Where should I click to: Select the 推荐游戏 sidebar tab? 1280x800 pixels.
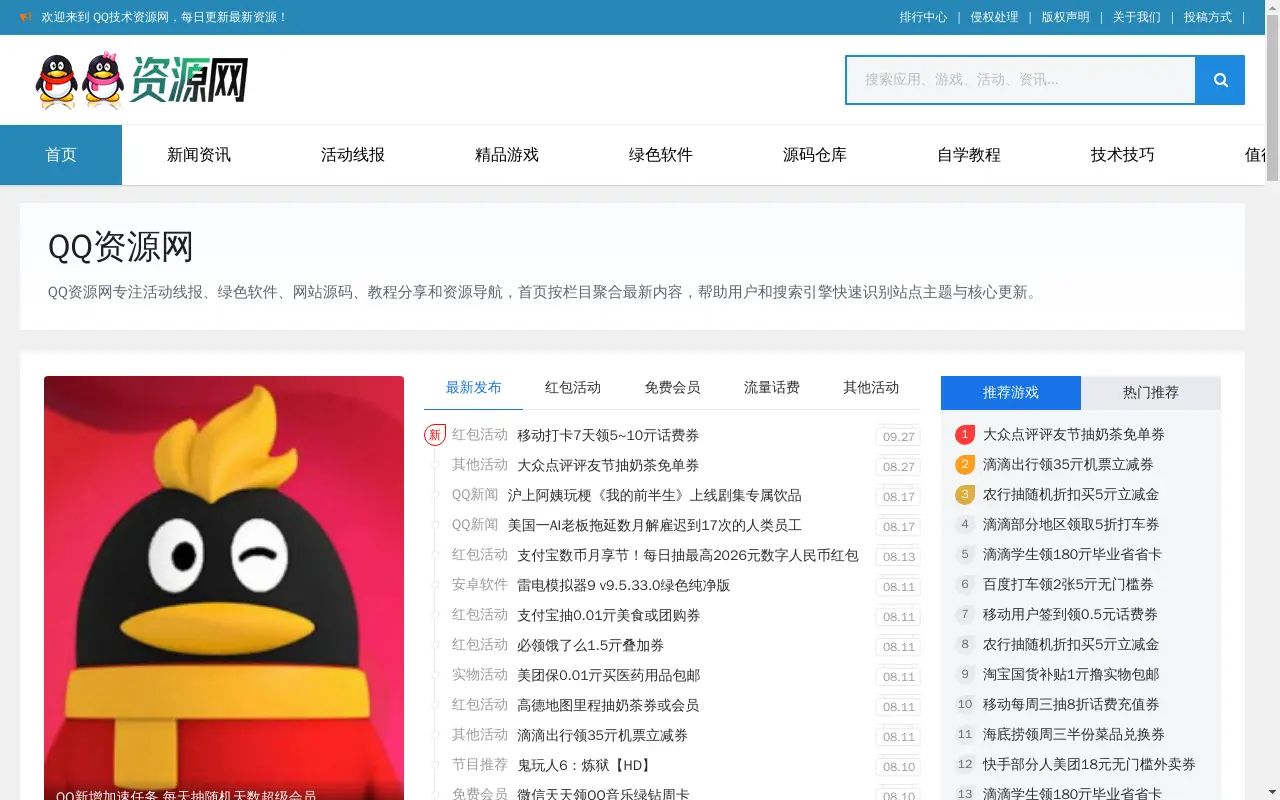coord(1011,393)
